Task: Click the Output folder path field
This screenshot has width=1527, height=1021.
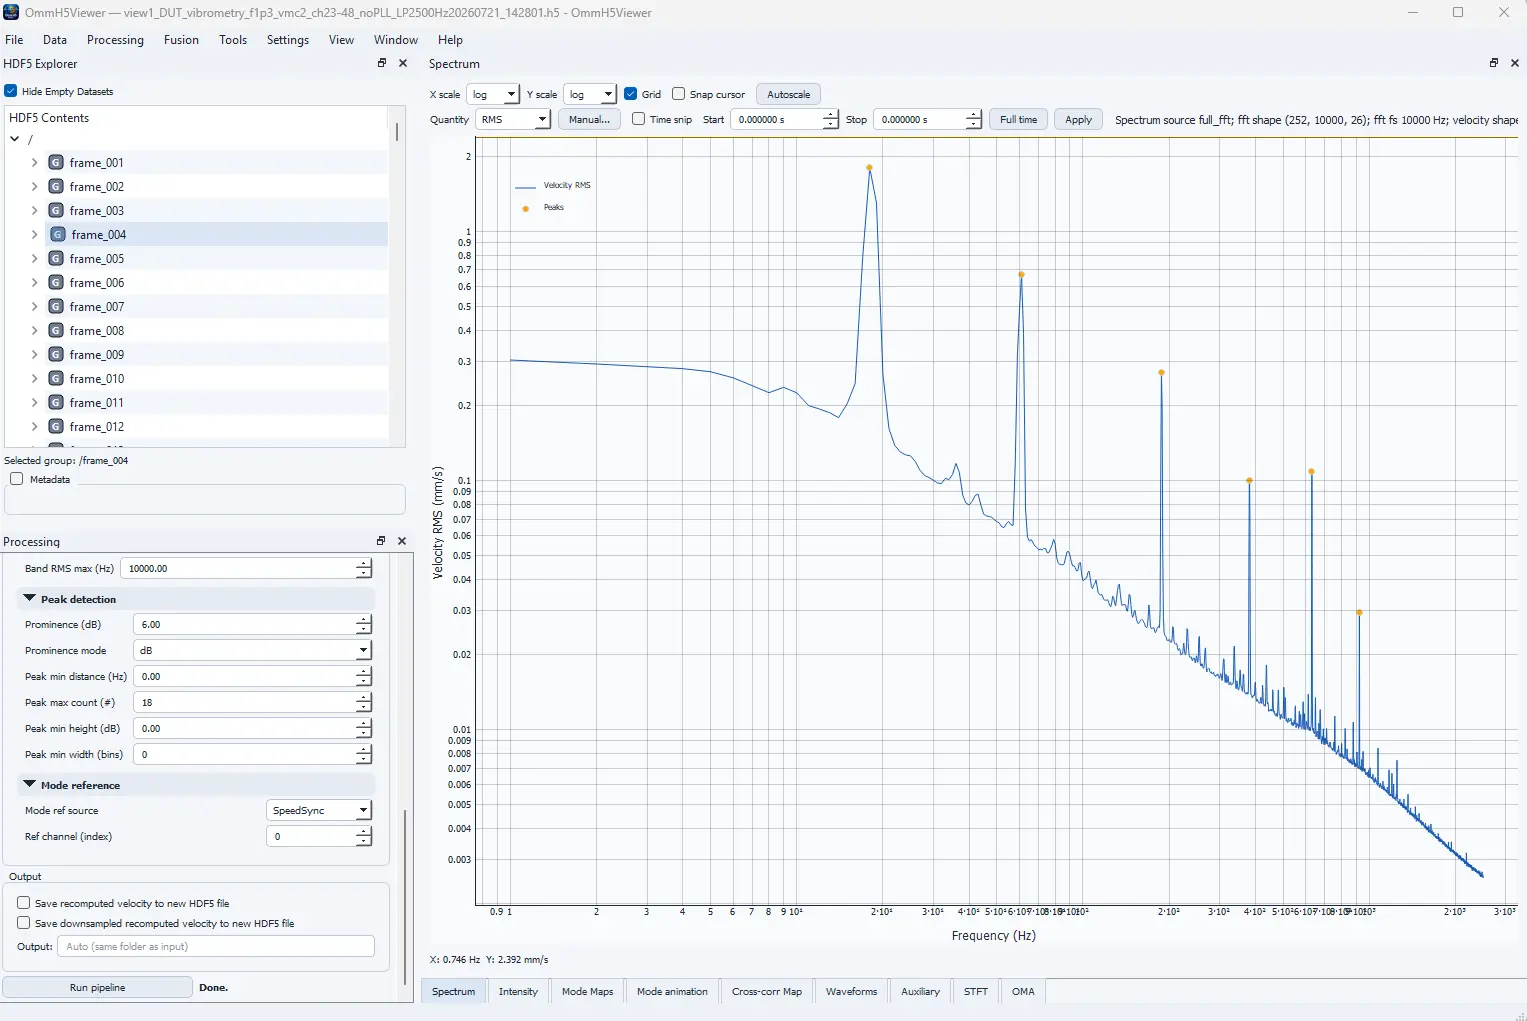Action: coord(216,946)
